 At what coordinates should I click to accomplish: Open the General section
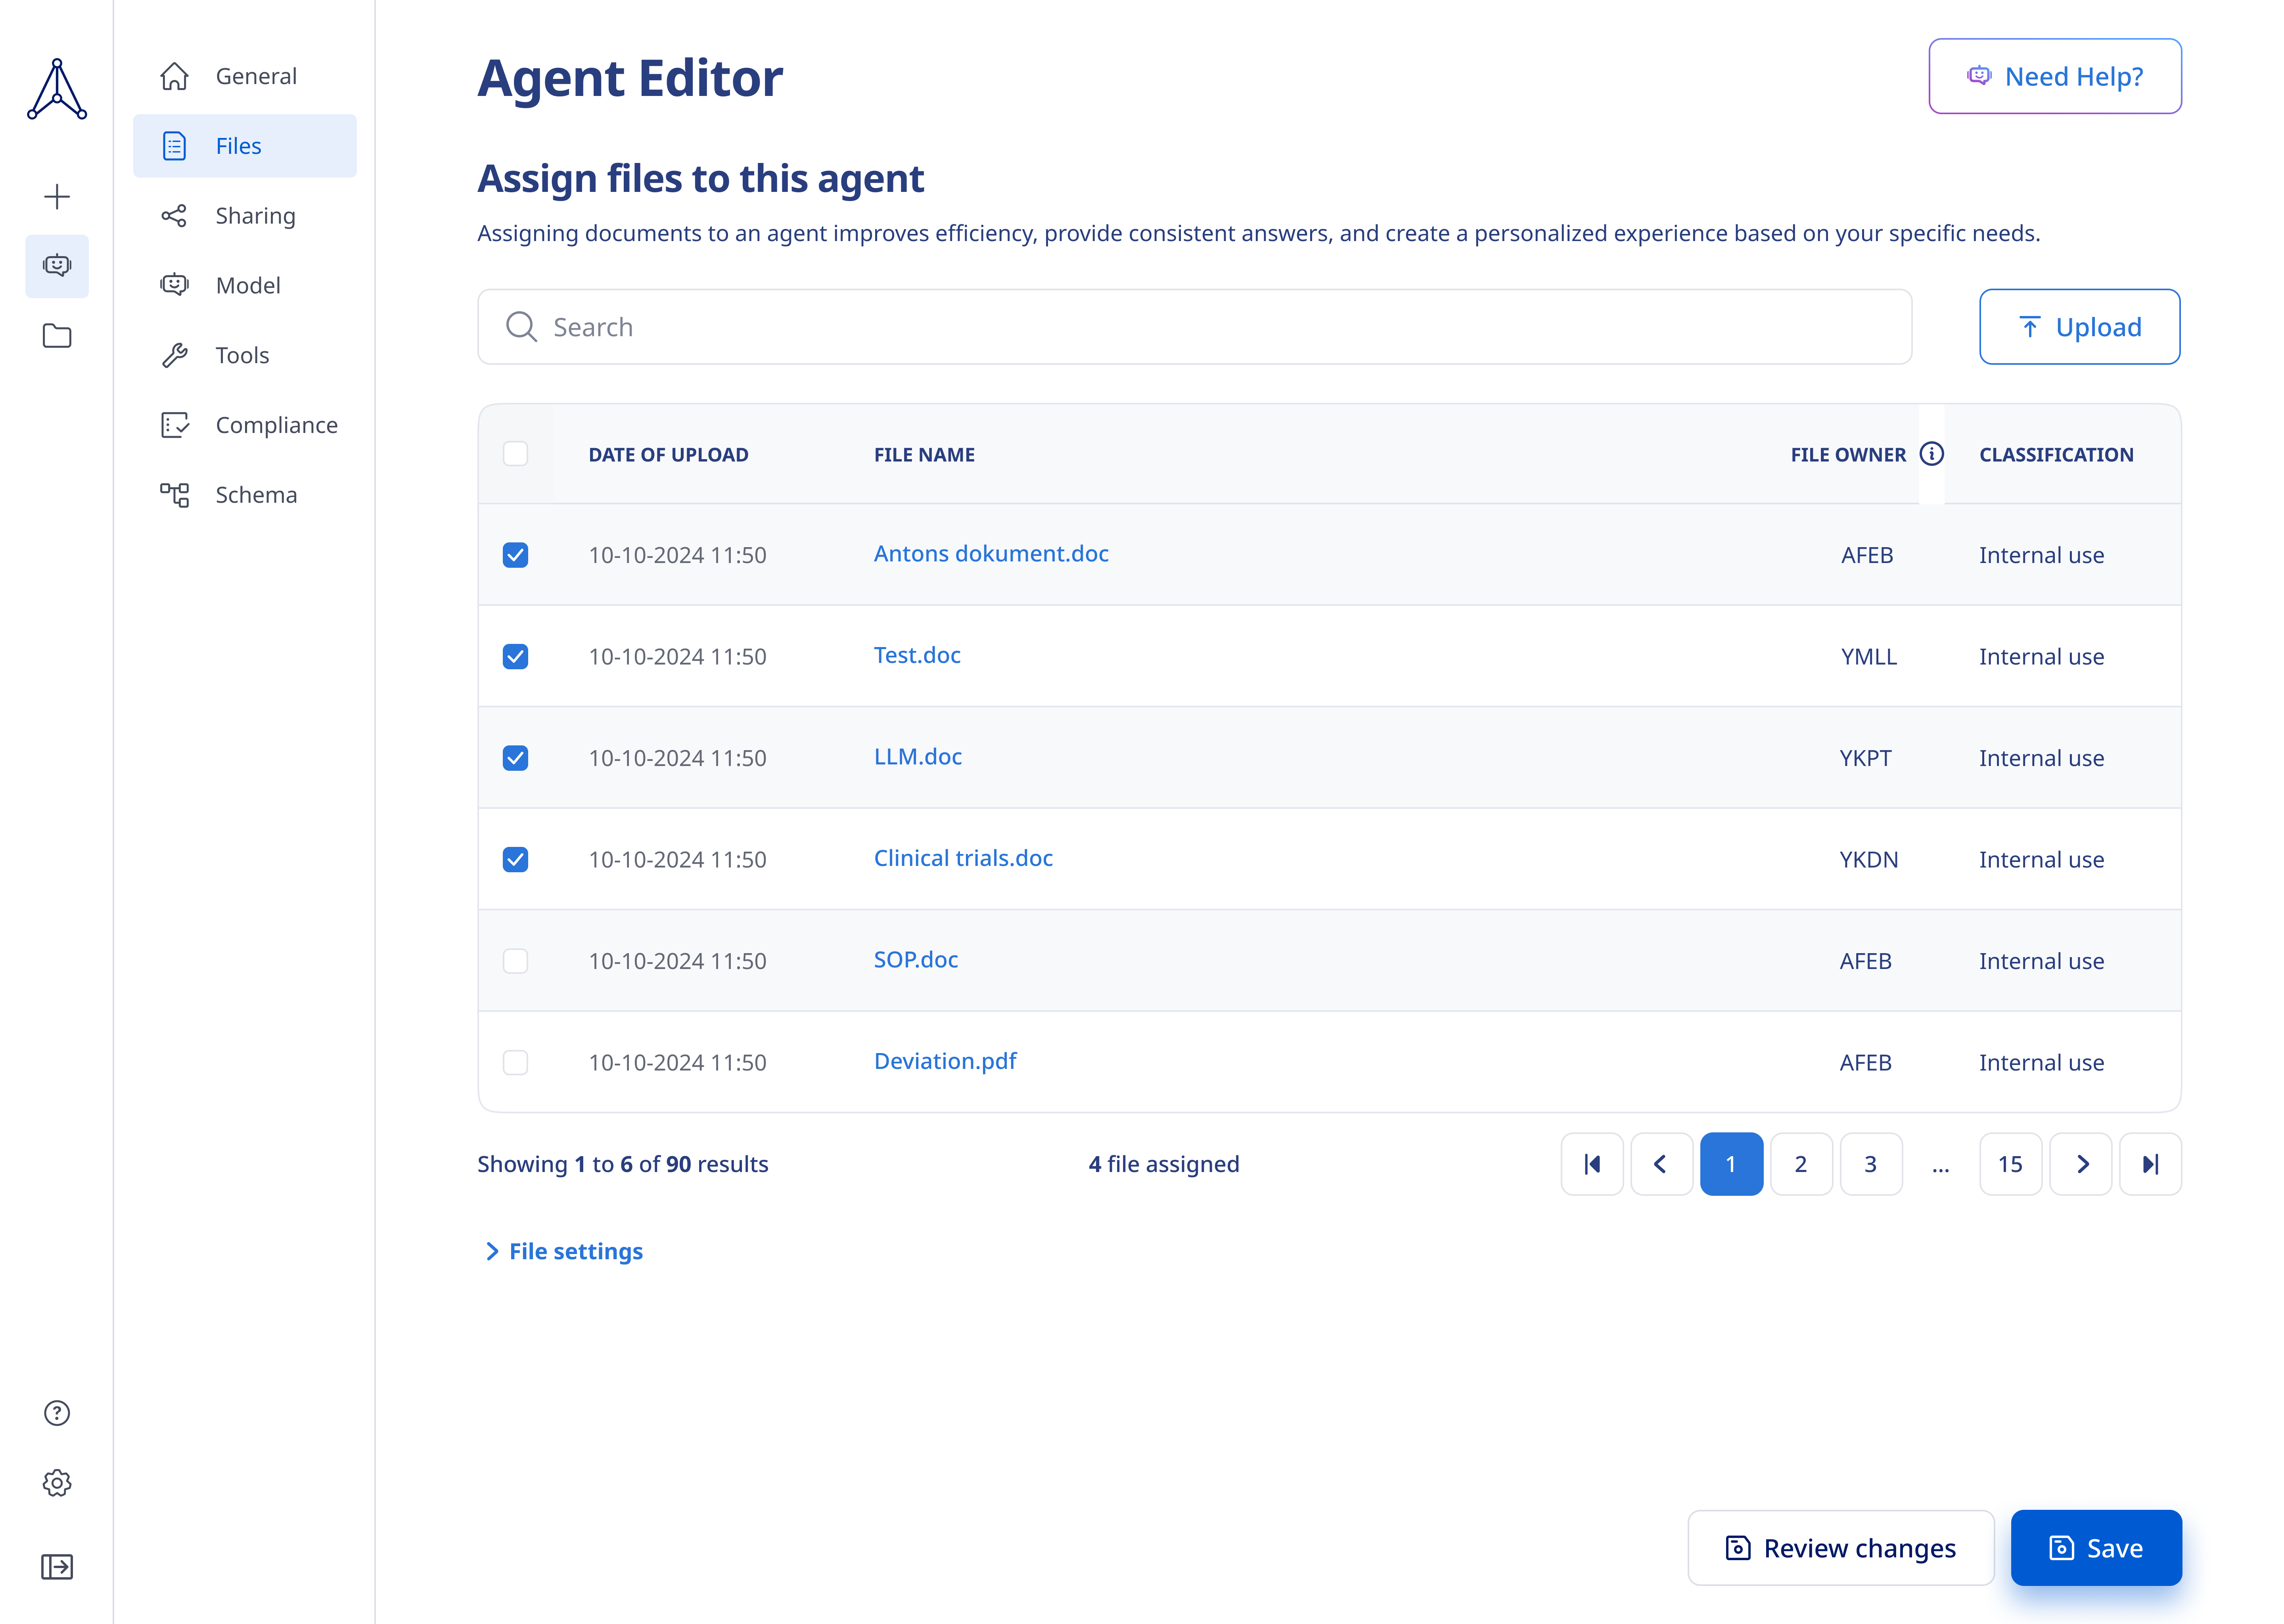pos(245,76)
